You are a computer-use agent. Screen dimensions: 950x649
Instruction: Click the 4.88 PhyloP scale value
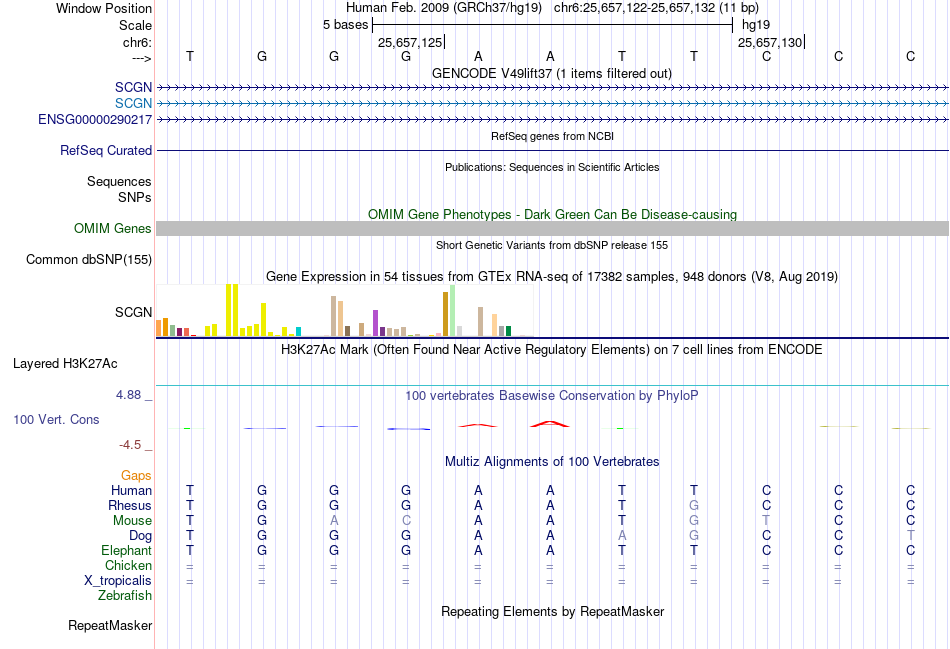[x=128, y=394]
